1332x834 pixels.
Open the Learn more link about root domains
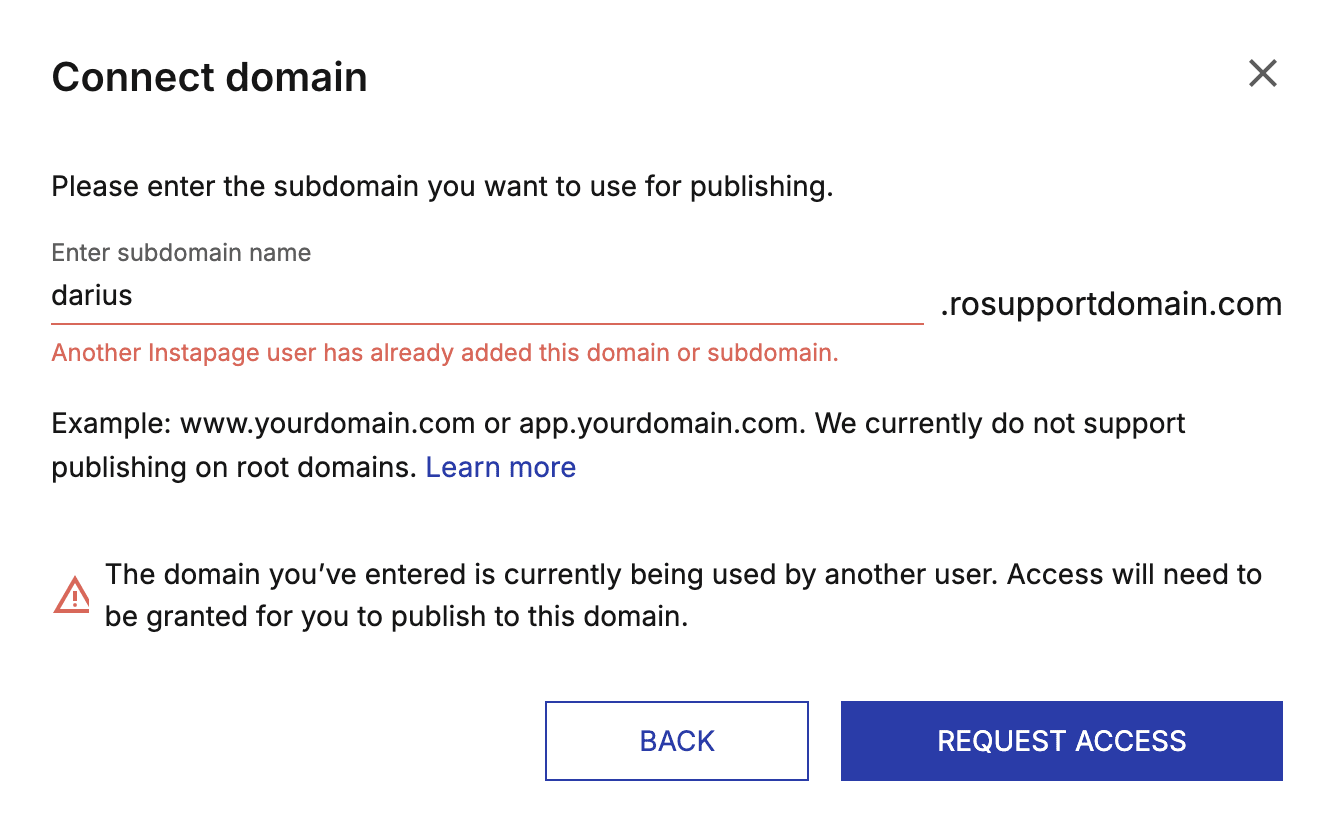pos(500,466)
